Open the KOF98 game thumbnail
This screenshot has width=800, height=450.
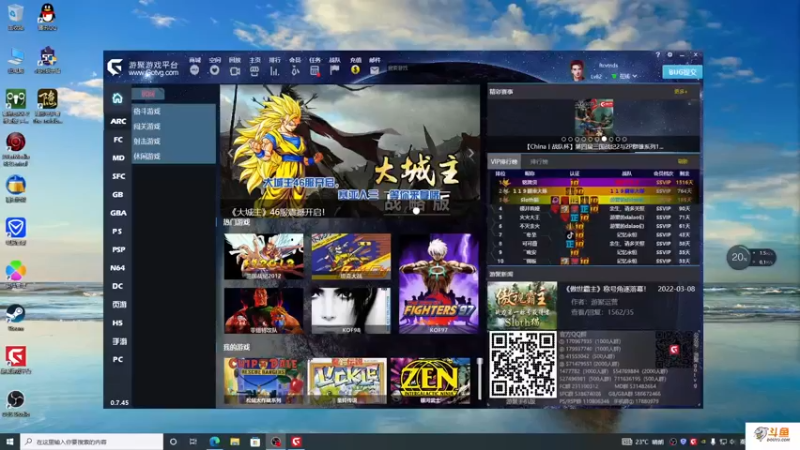tap(351, 310)
